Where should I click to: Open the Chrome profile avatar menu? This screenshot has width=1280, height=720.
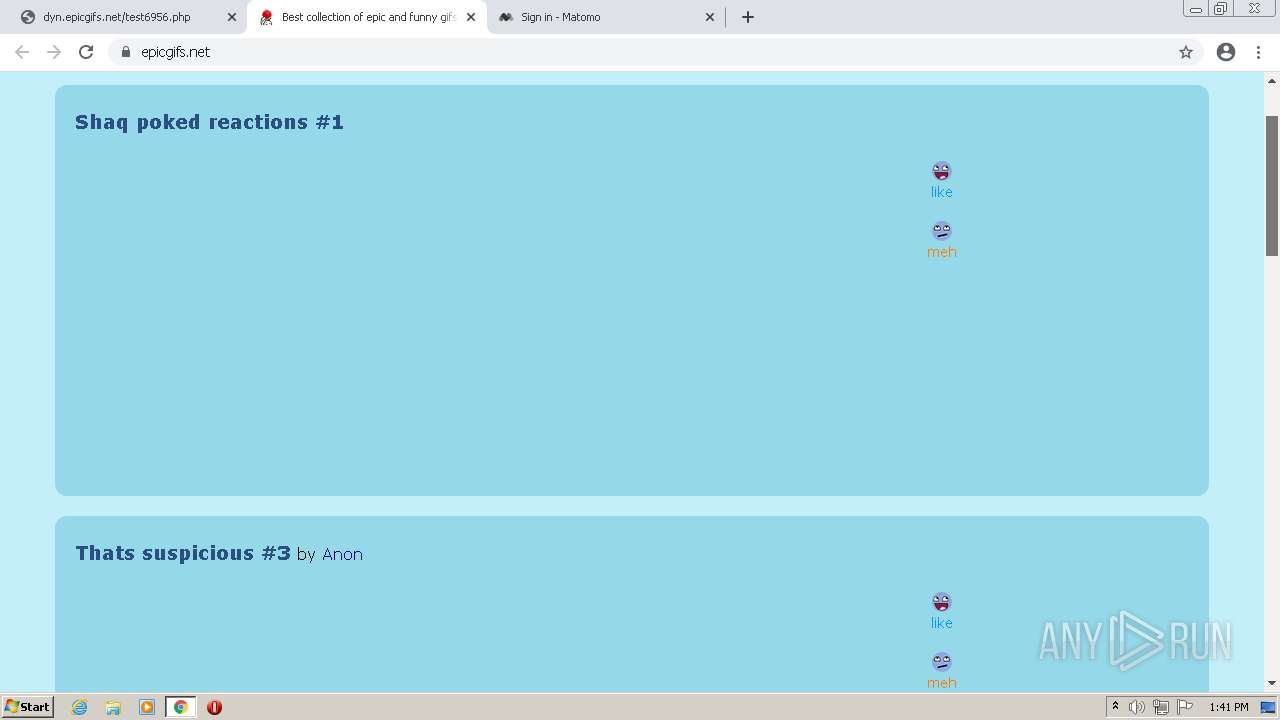pos(1226,52)
